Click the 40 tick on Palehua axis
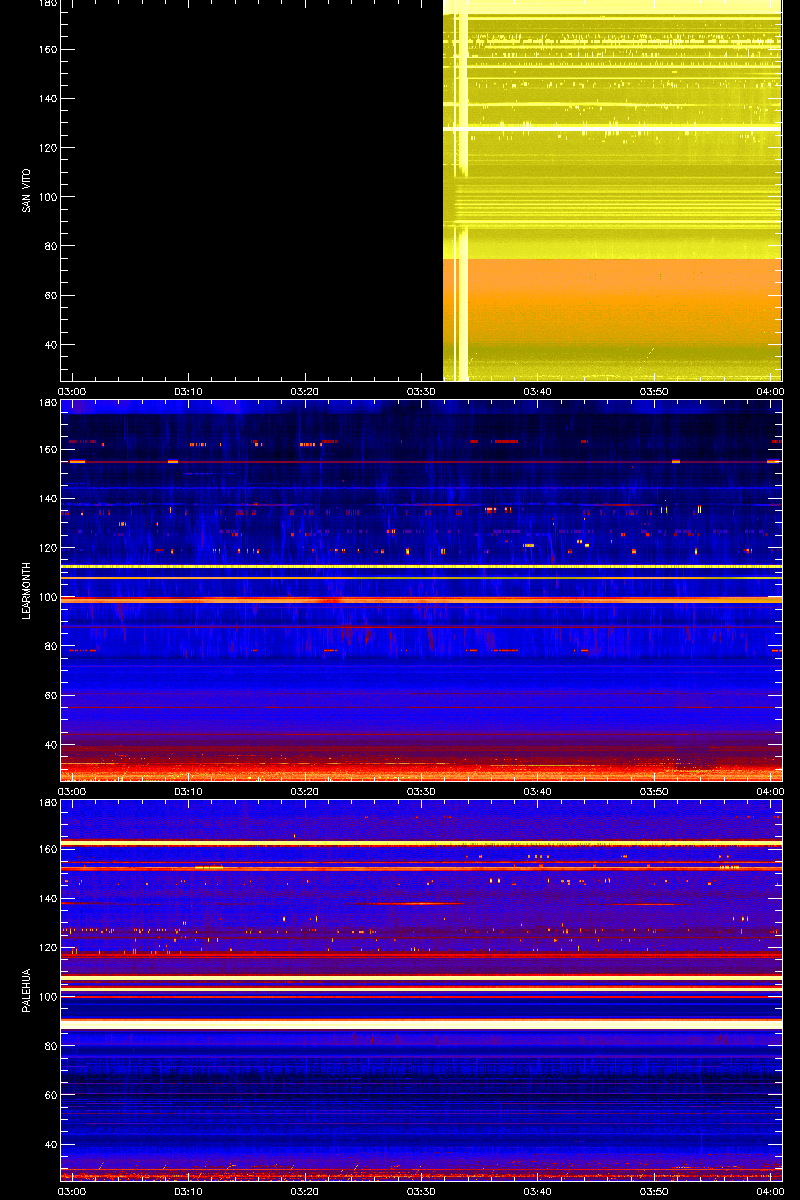Image resolution: width=800 pixels, height=1200 pixels. [50, 1145]
